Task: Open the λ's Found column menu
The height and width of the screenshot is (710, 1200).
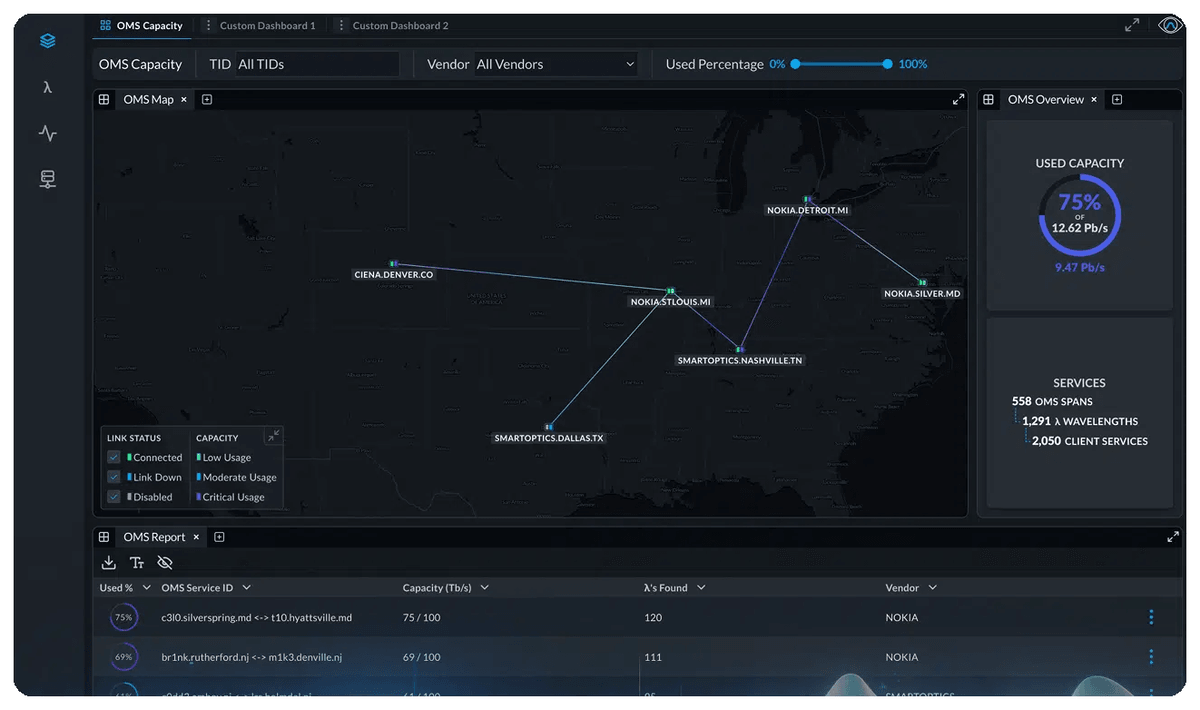Action: 701,588
